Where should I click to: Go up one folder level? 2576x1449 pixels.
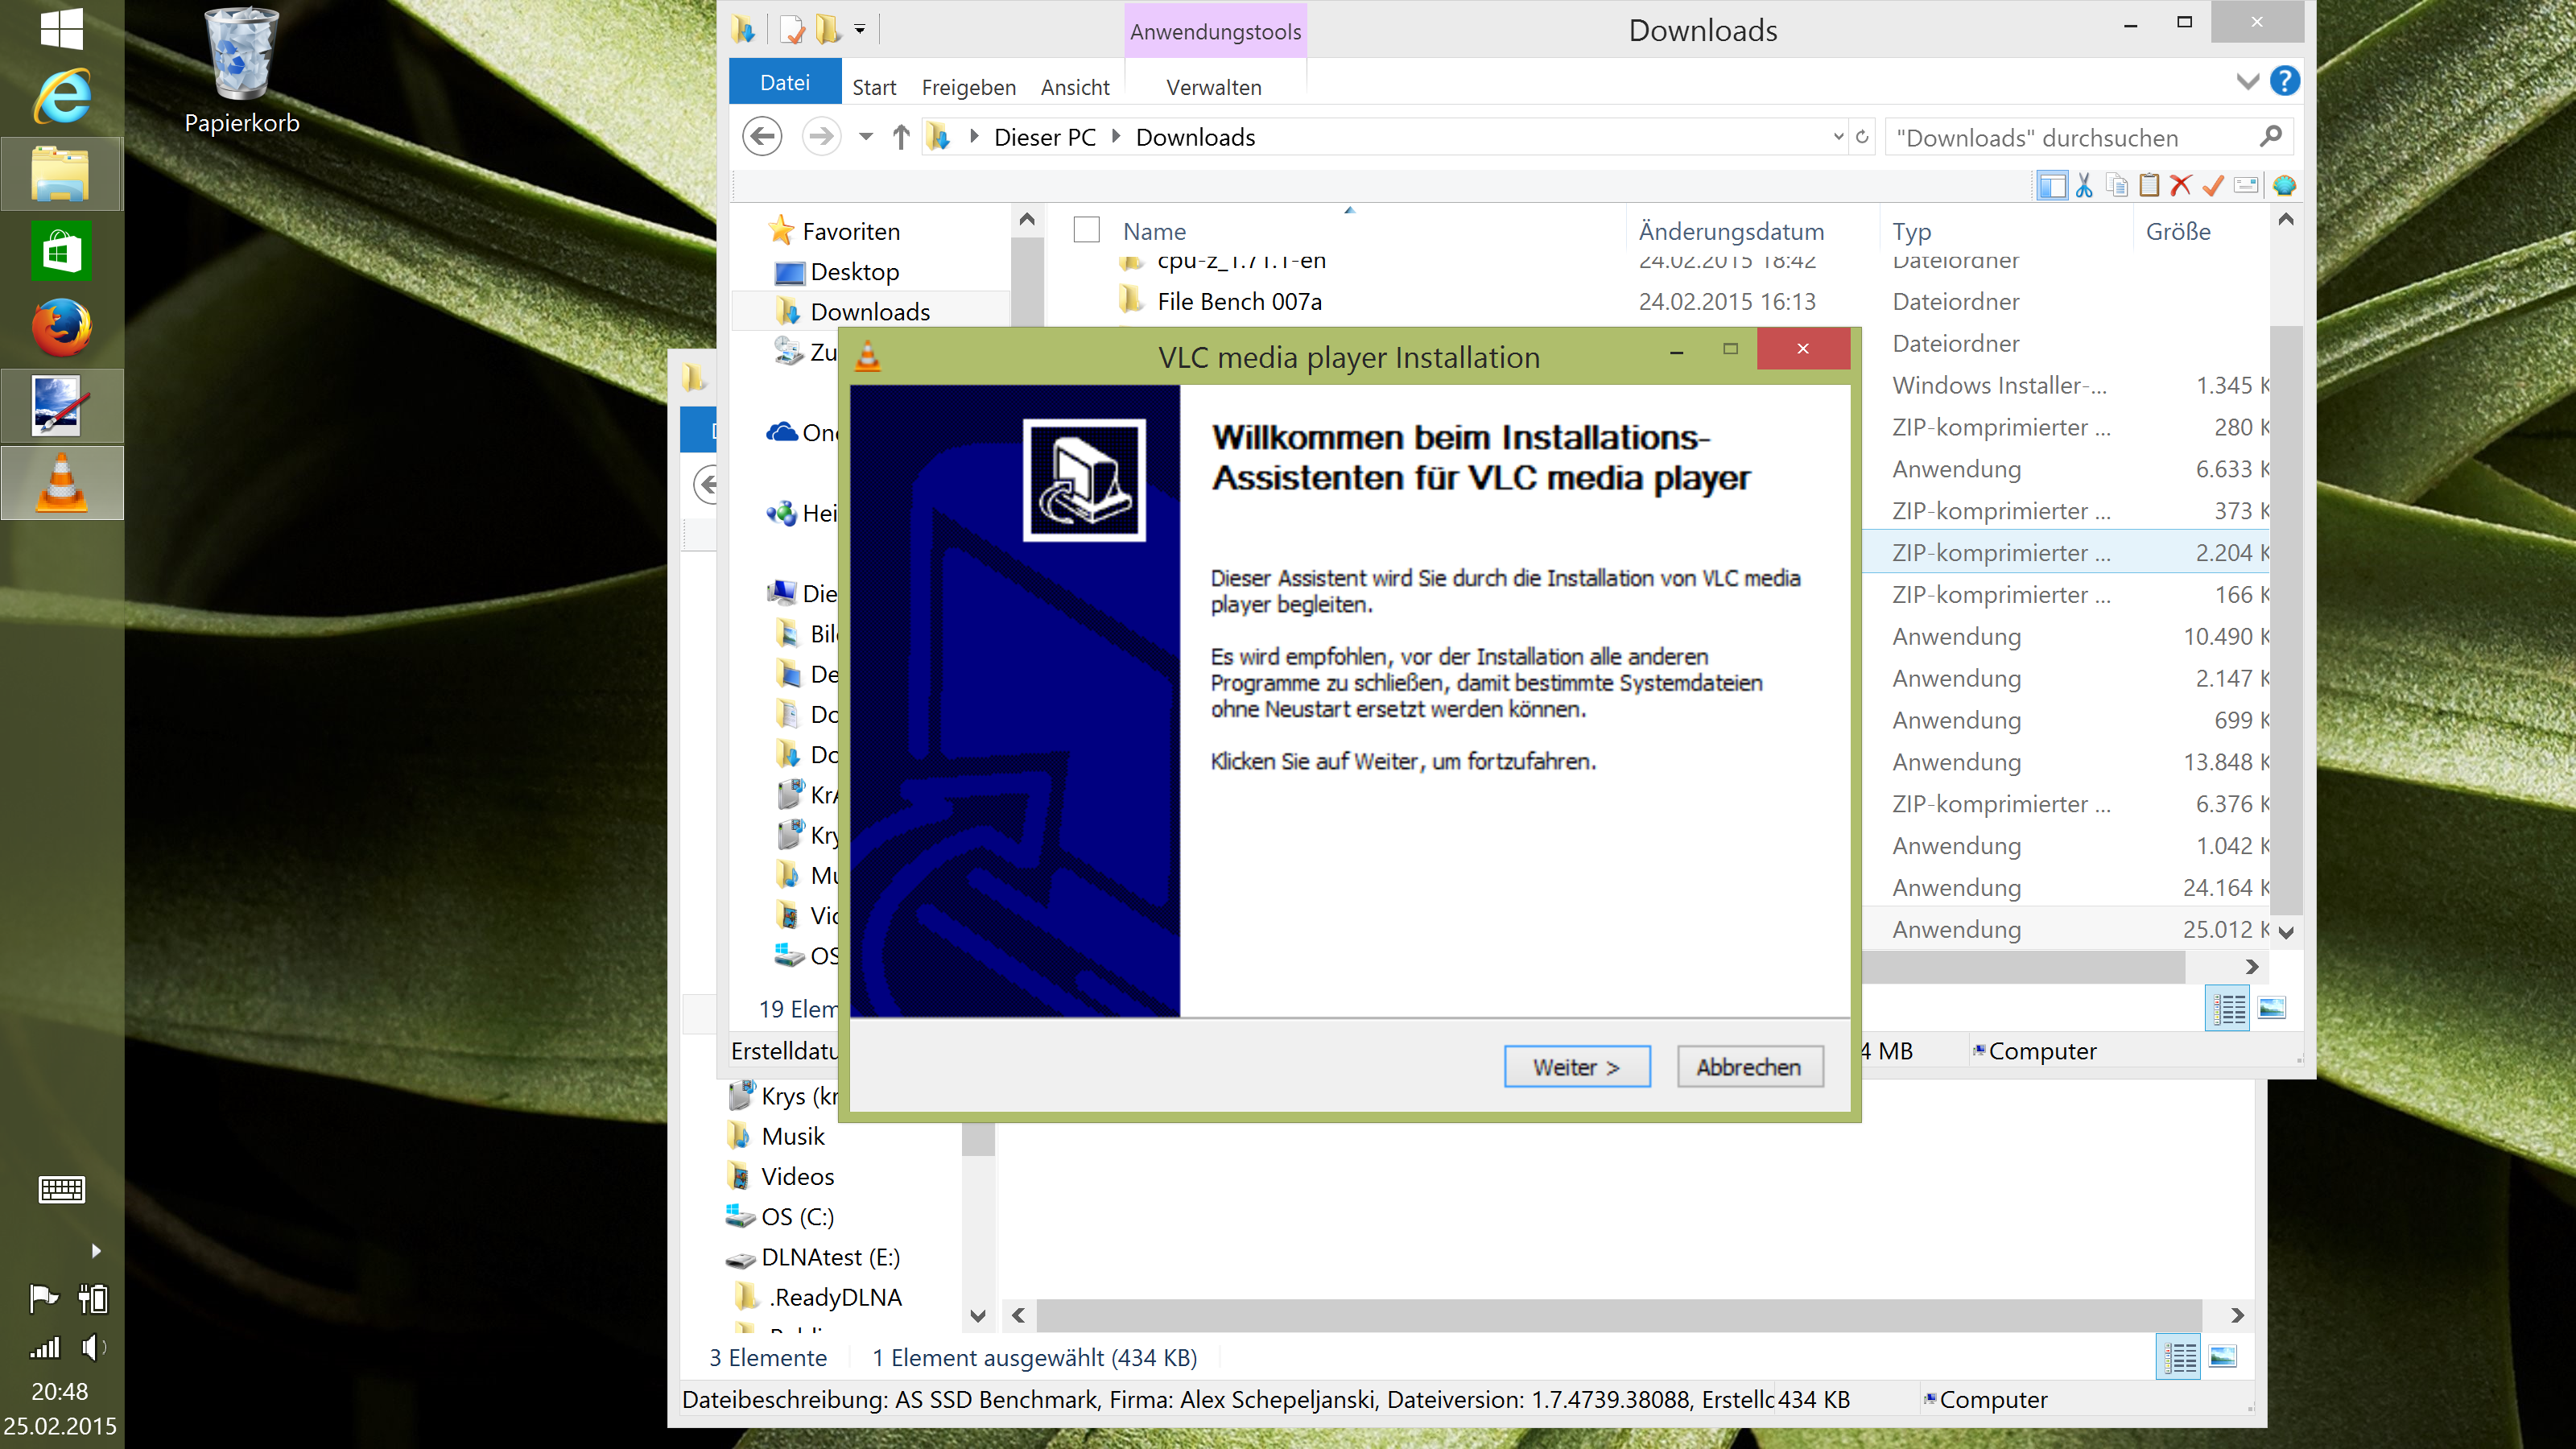tap(901, 136)
